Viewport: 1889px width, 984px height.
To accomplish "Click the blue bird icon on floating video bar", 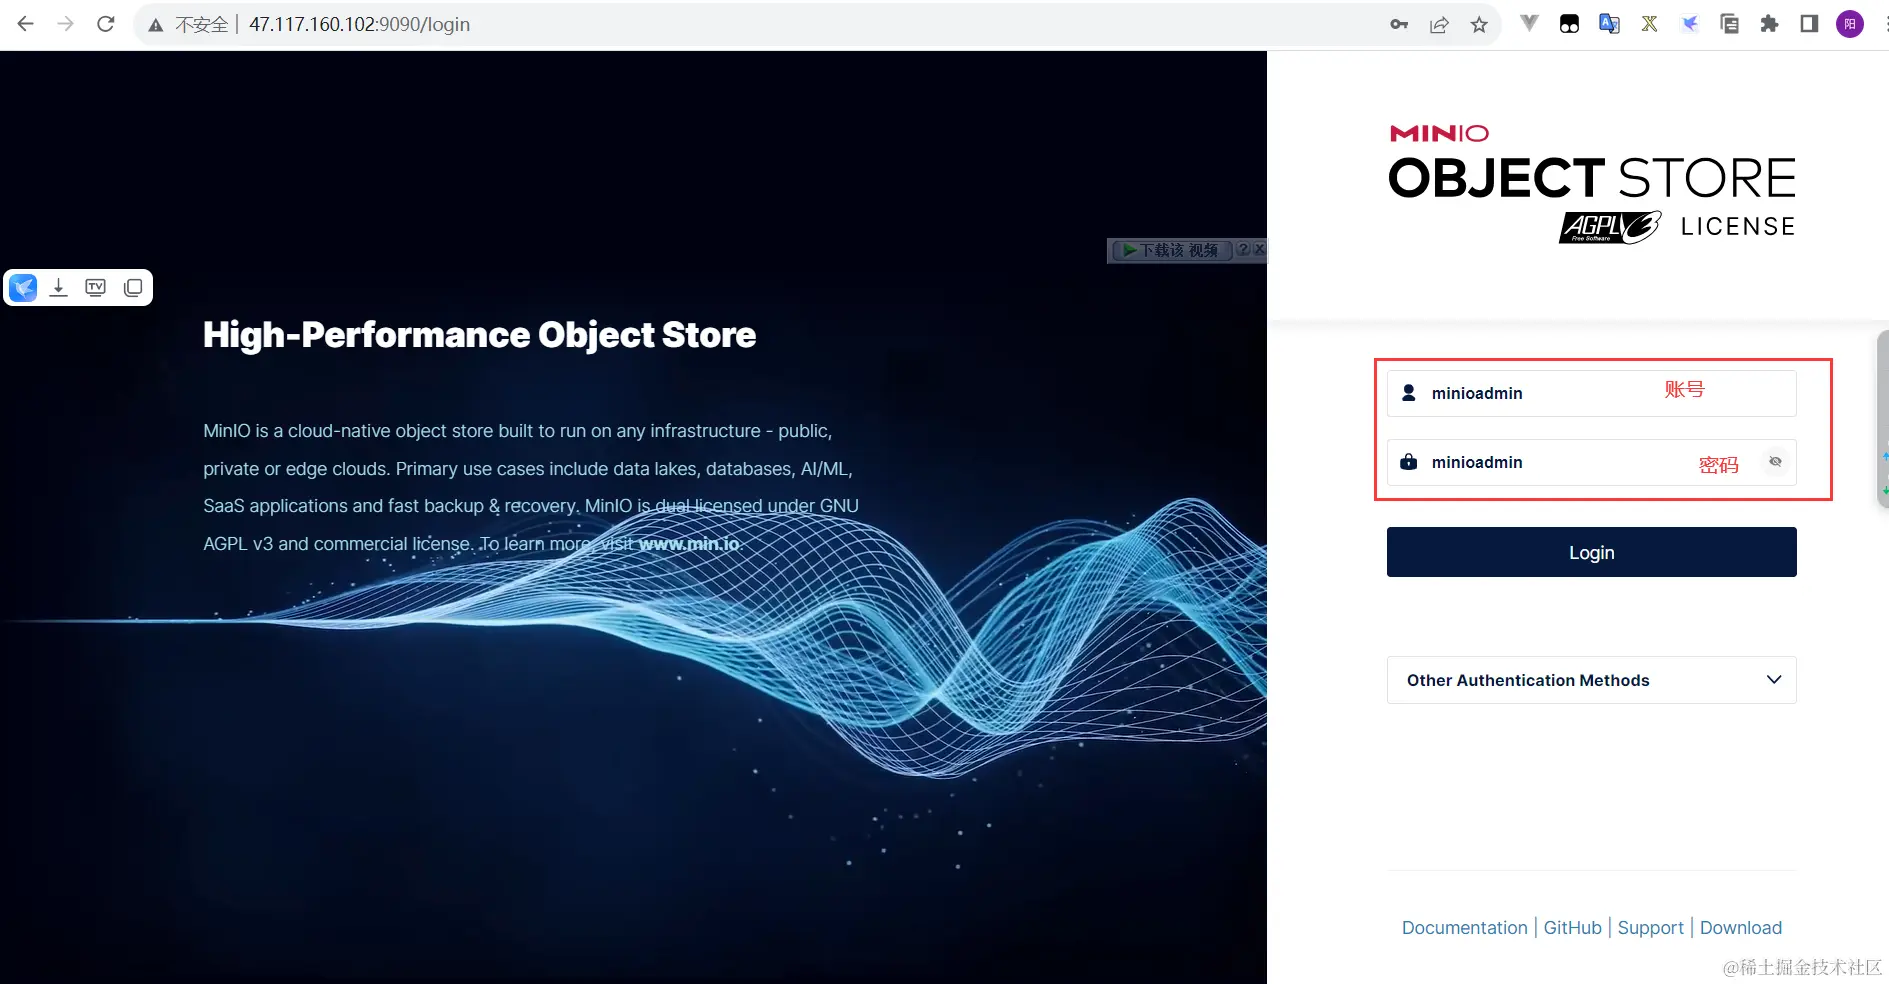I will click(23, 288).
